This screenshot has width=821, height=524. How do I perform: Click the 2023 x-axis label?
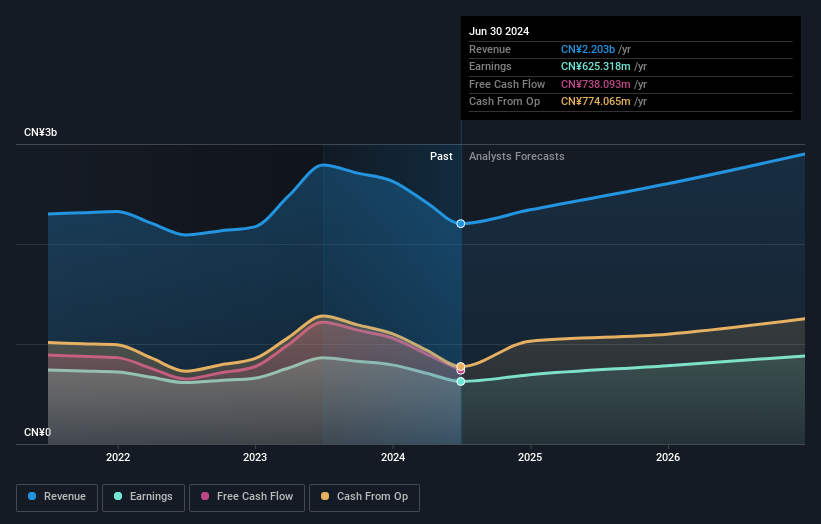point(255,457)
